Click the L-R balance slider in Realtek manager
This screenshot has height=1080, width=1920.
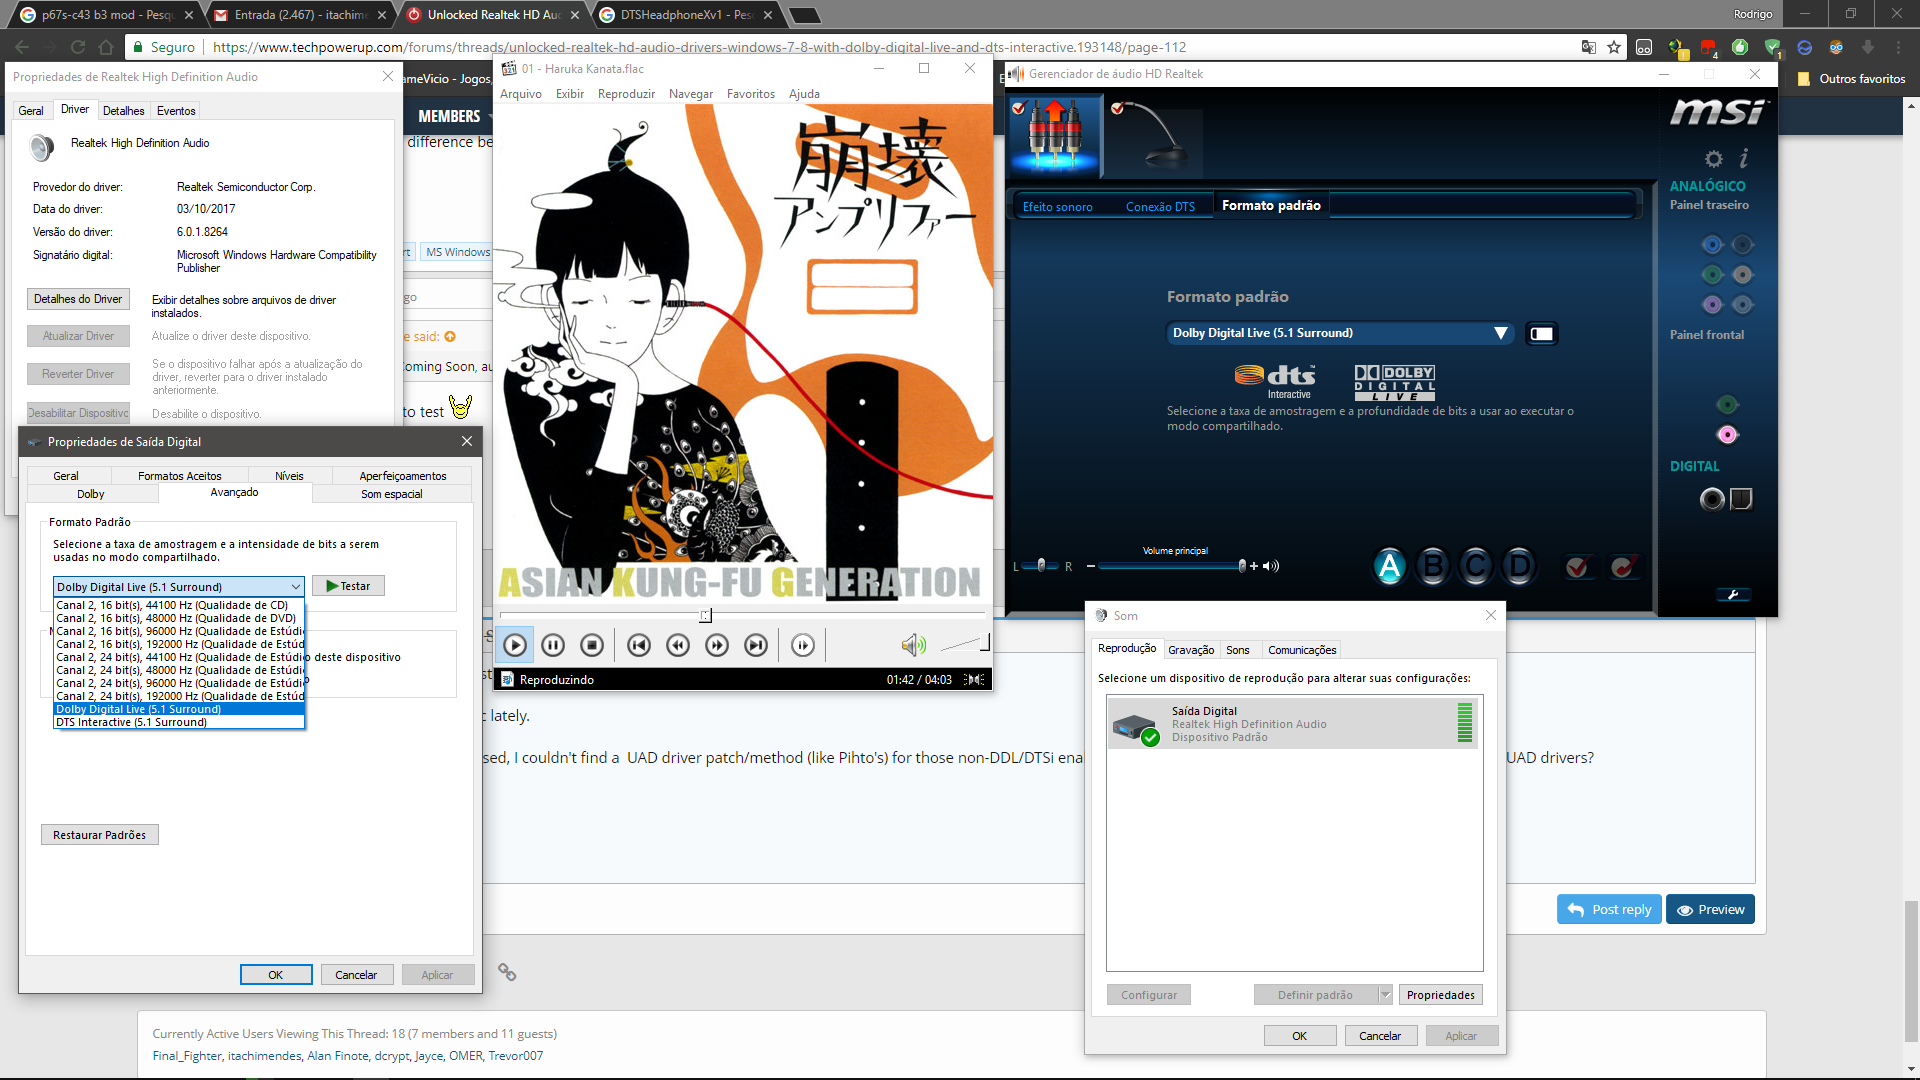pos(1041,566)
